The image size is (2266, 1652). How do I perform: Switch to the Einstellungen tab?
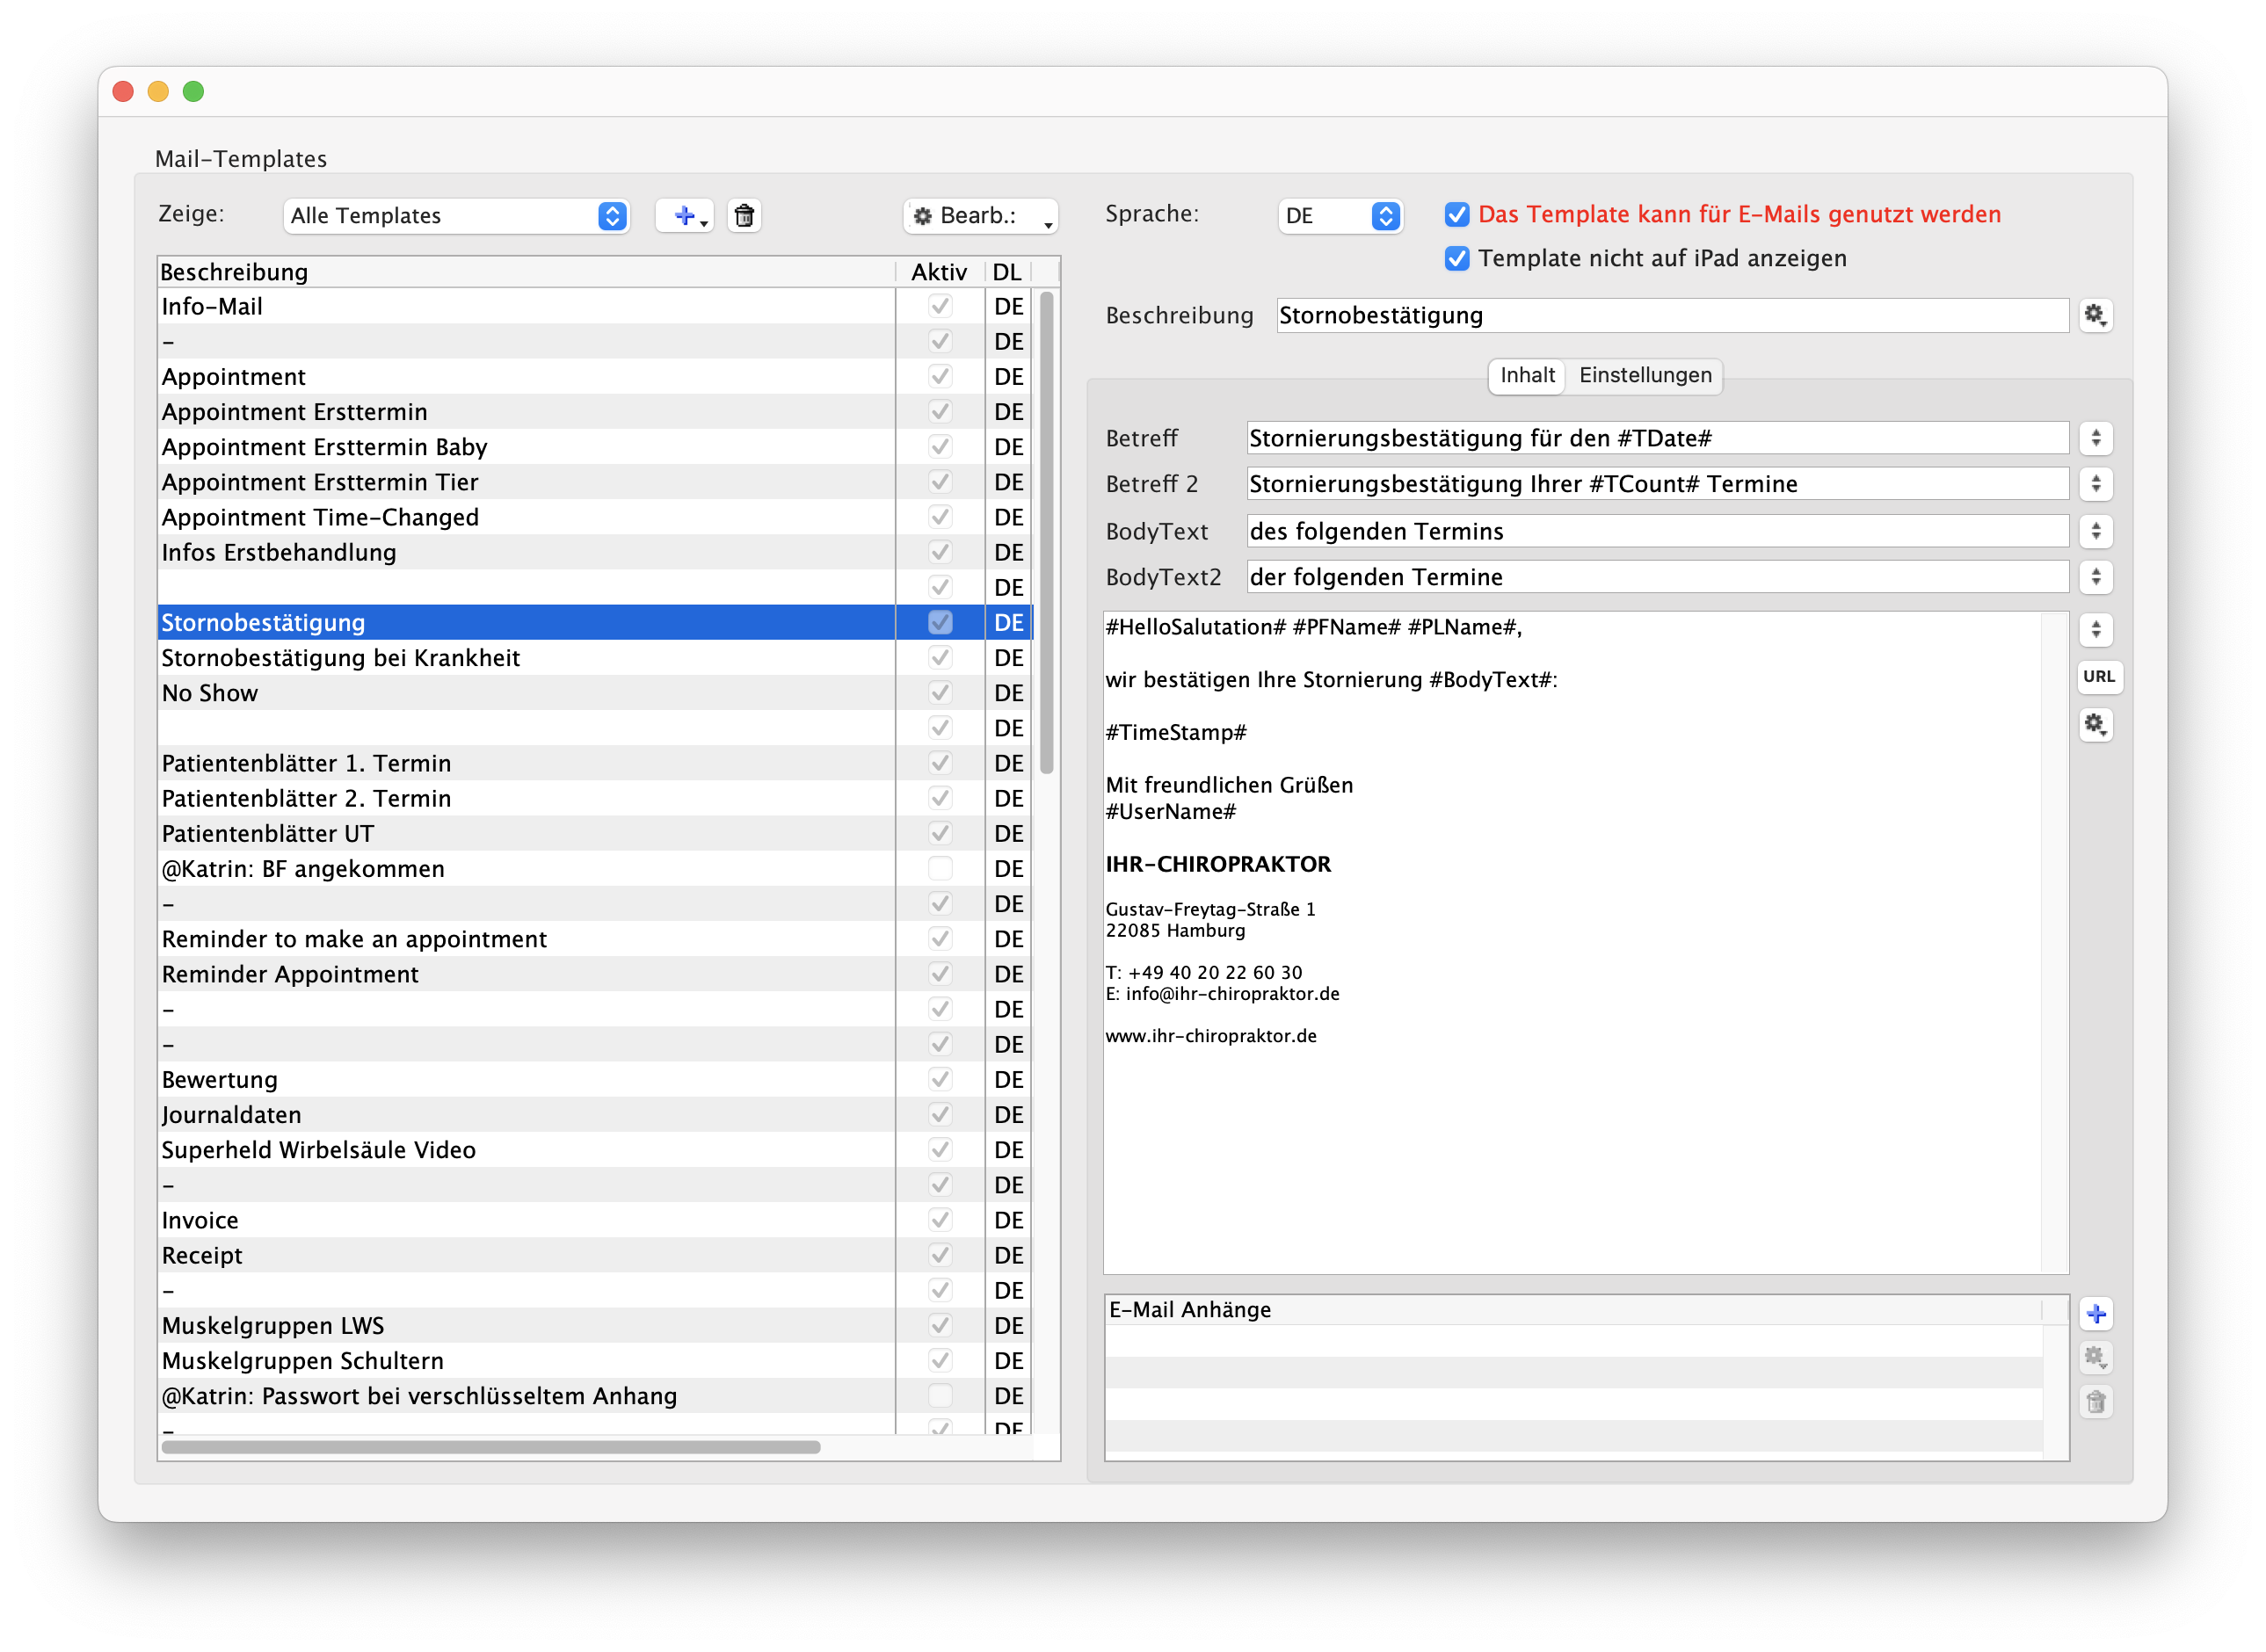(x=1645, y=376)
